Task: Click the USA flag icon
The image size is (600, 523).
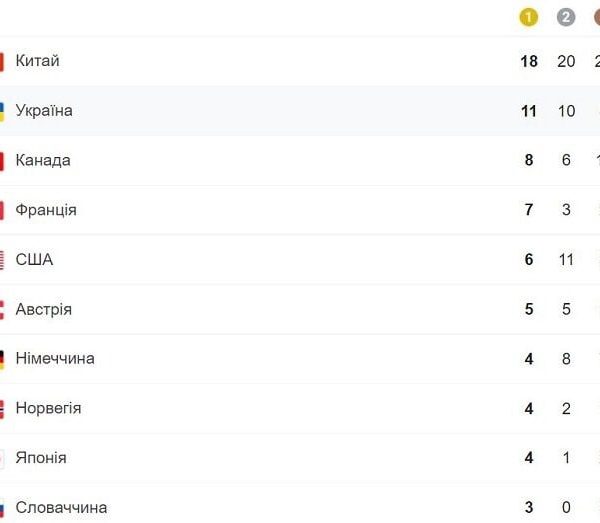Action: click(x=2, y=260)
